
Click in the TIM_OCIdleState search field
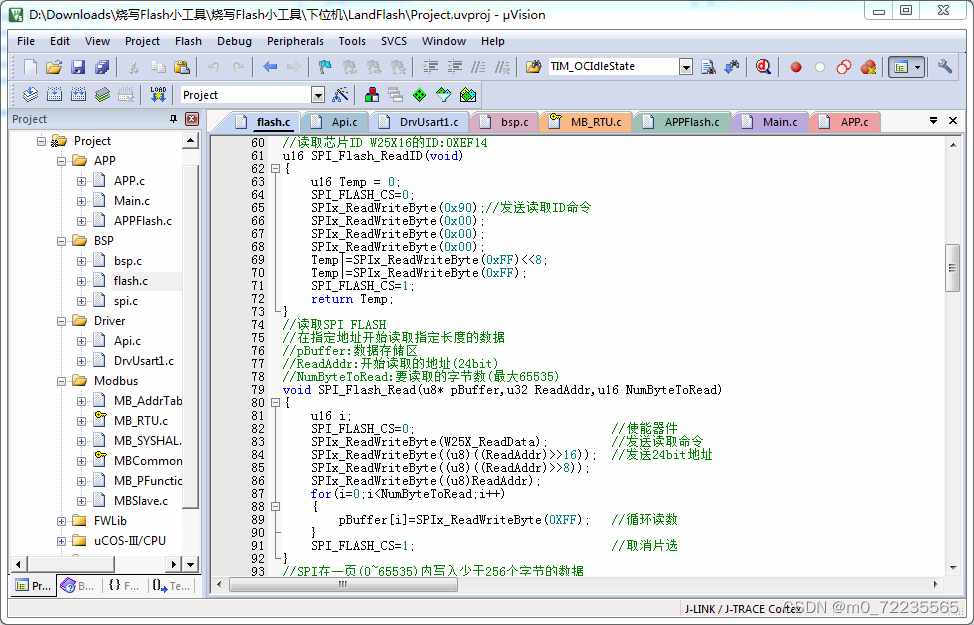(x=612, y=66)
